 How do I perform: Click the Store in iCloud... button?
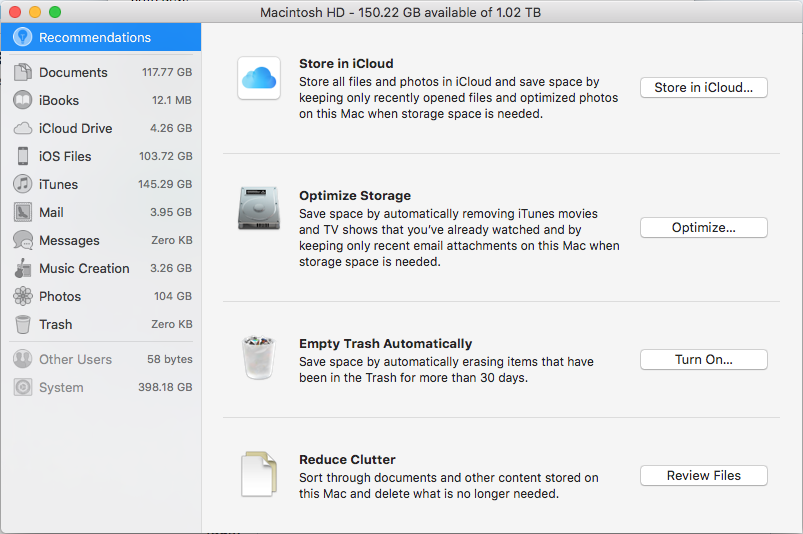click(704, 88)
